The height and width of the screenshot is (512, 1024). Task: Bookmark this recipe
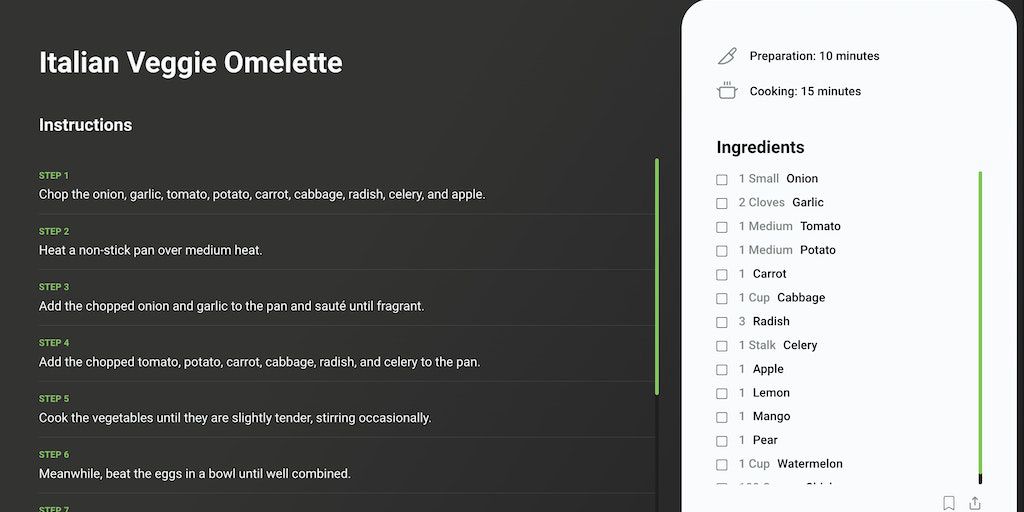[x=949, y=502]
